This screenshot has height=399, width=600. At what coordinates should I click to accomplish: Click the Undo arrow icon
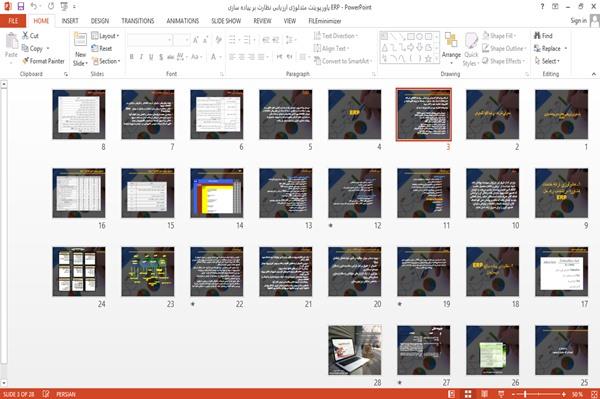click(33, 6)
